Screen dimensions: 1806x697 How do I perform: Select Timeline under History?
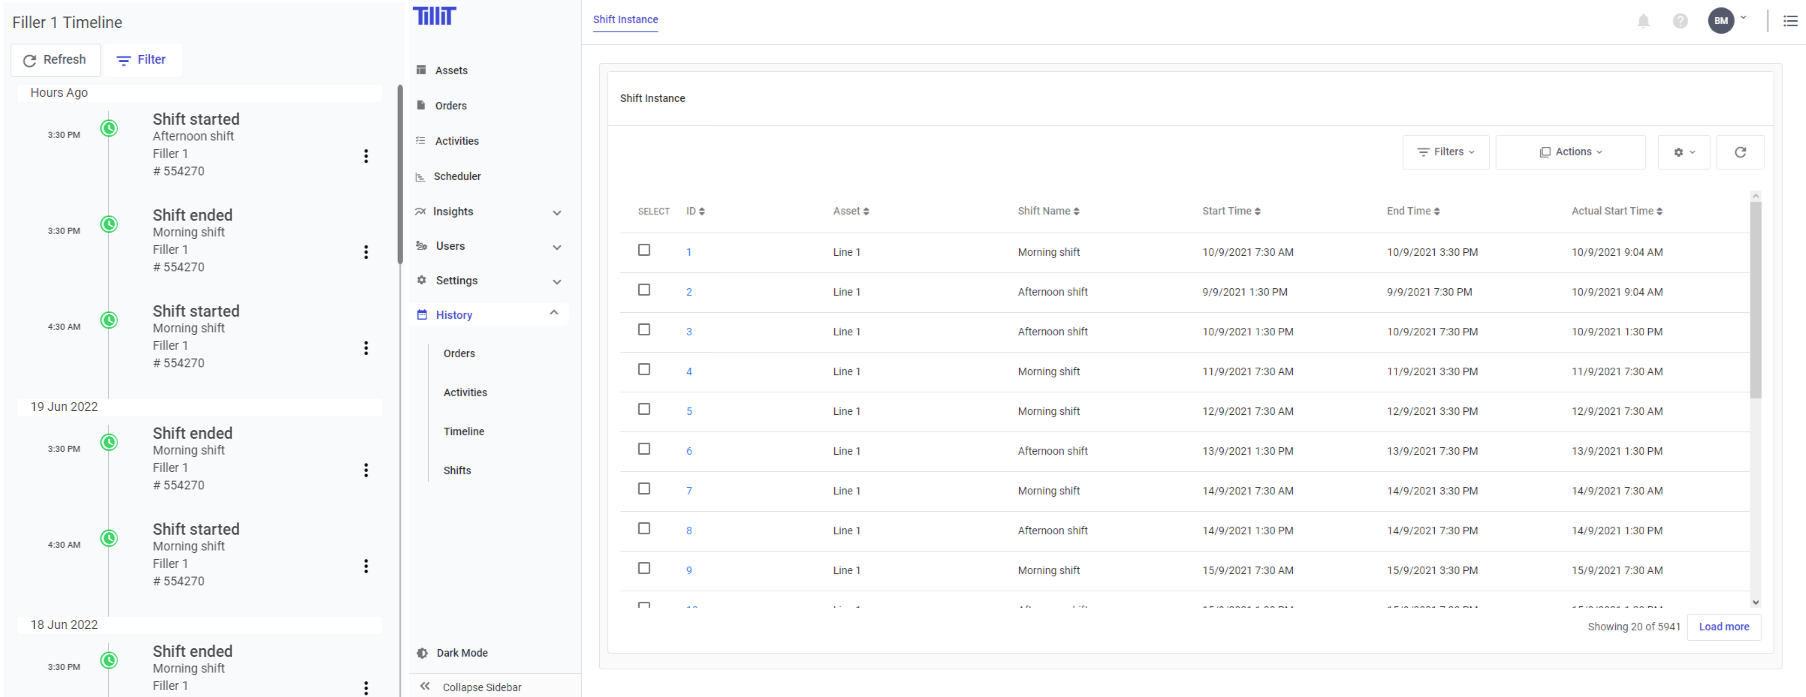[x=464, y=432]
